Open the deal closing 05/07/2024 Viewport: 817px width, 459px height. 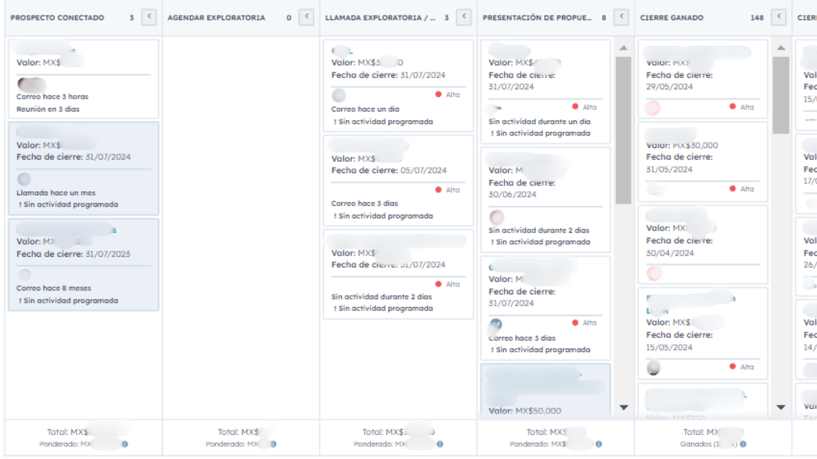pos(398,180)
